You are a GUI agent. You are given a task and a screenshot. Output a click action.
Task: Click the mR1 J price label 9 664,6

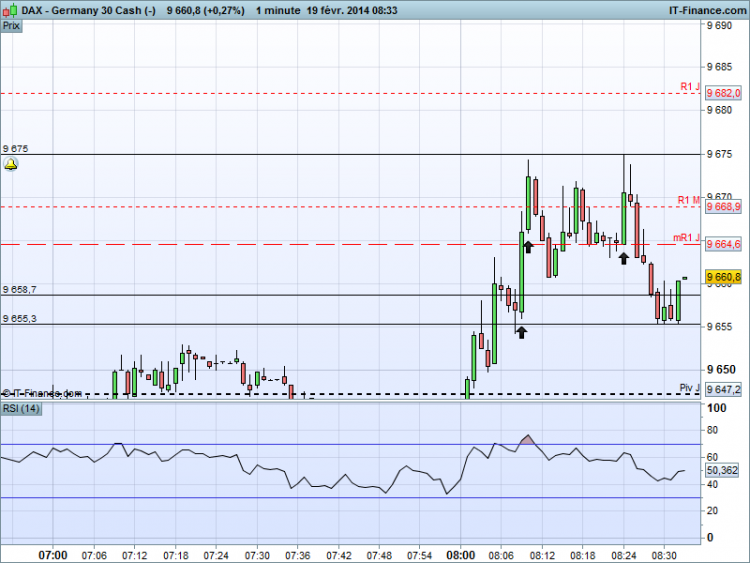click(x=723, y=244)
